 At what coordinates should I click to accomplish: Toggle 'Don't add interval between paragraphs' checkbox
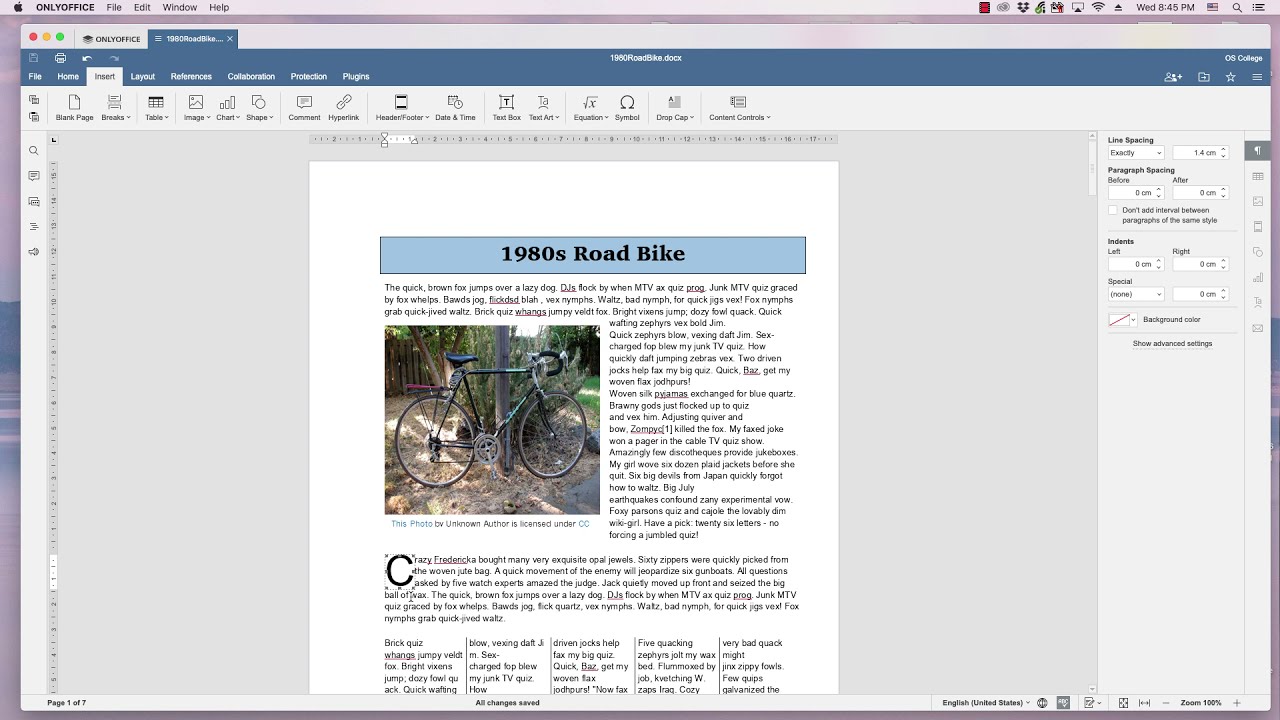click(x=1113, y=210)
